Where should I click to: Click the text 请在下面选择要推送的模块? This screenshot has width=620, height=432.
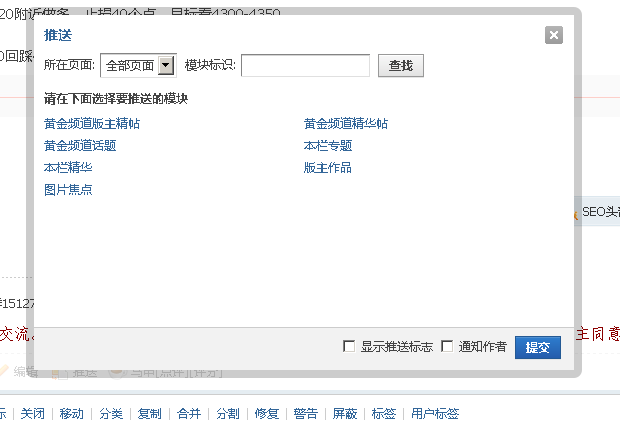116,99
